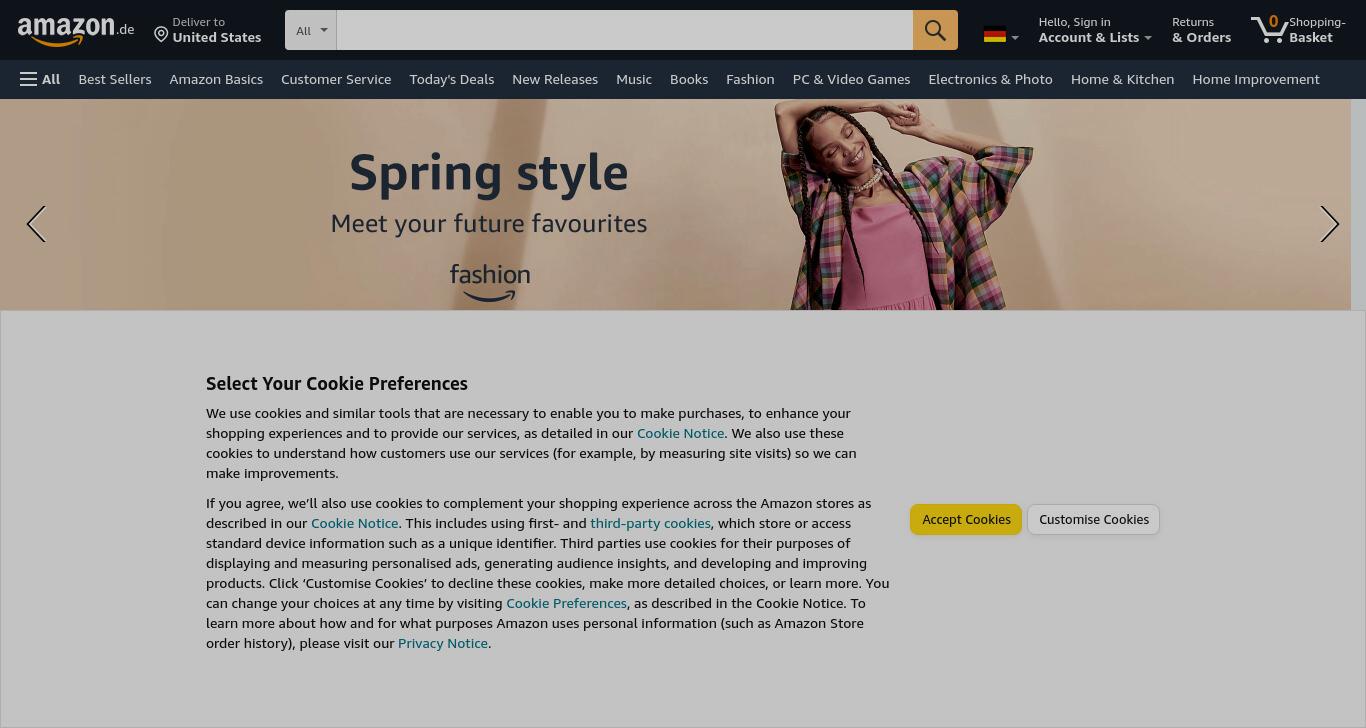This screenshot has width=1366, height=728.
Task: Click into the Amazon search field
Action: [625, 30]
